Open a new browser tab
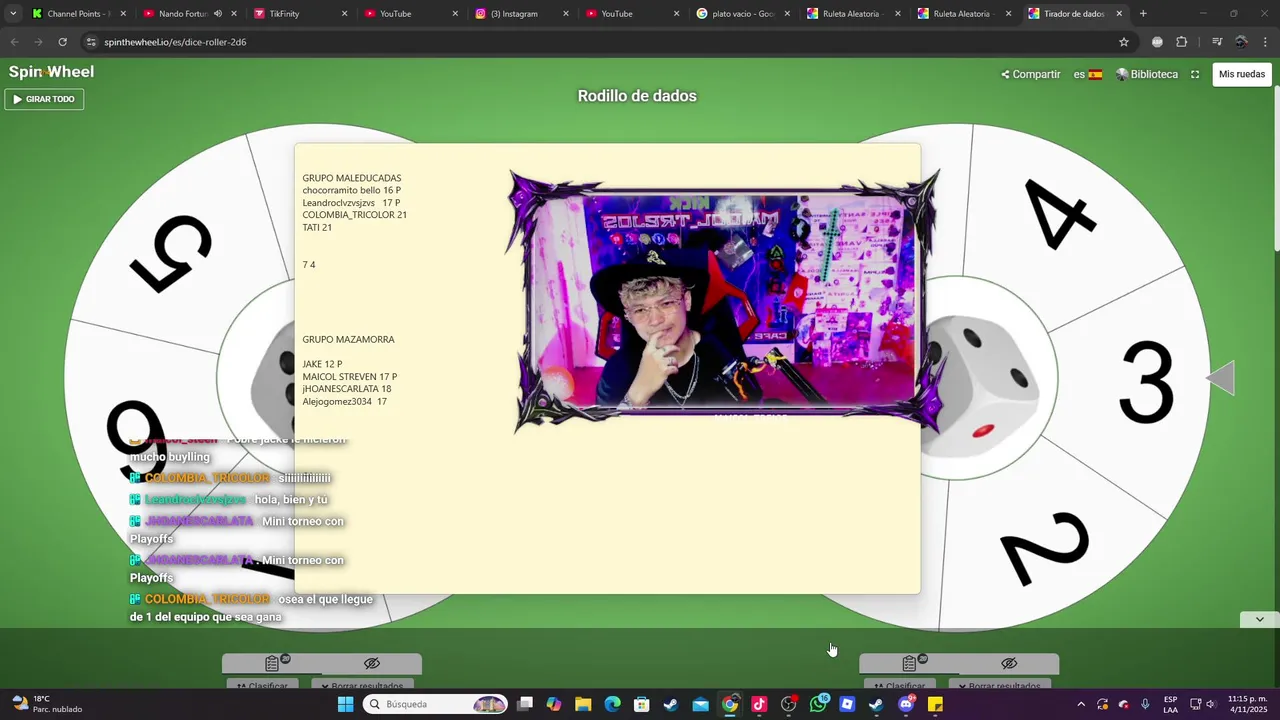The height and width of the screenshot is (720, 1280). pos(1143,14)
